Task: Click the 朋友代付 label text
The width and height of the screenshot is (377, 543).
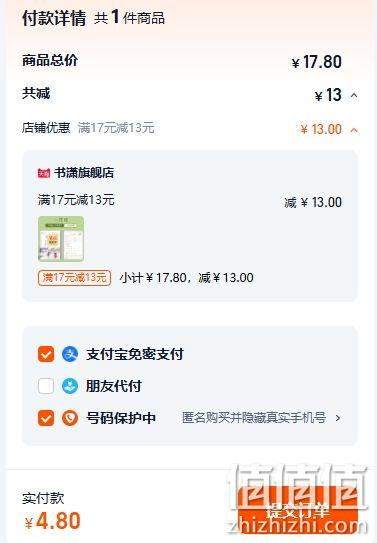Action: coord(114,386)
